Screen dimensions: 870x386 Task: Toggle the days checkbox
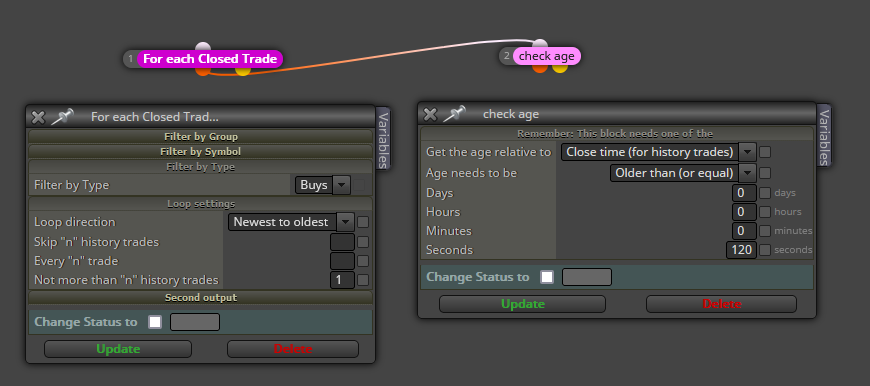[765, 193]
